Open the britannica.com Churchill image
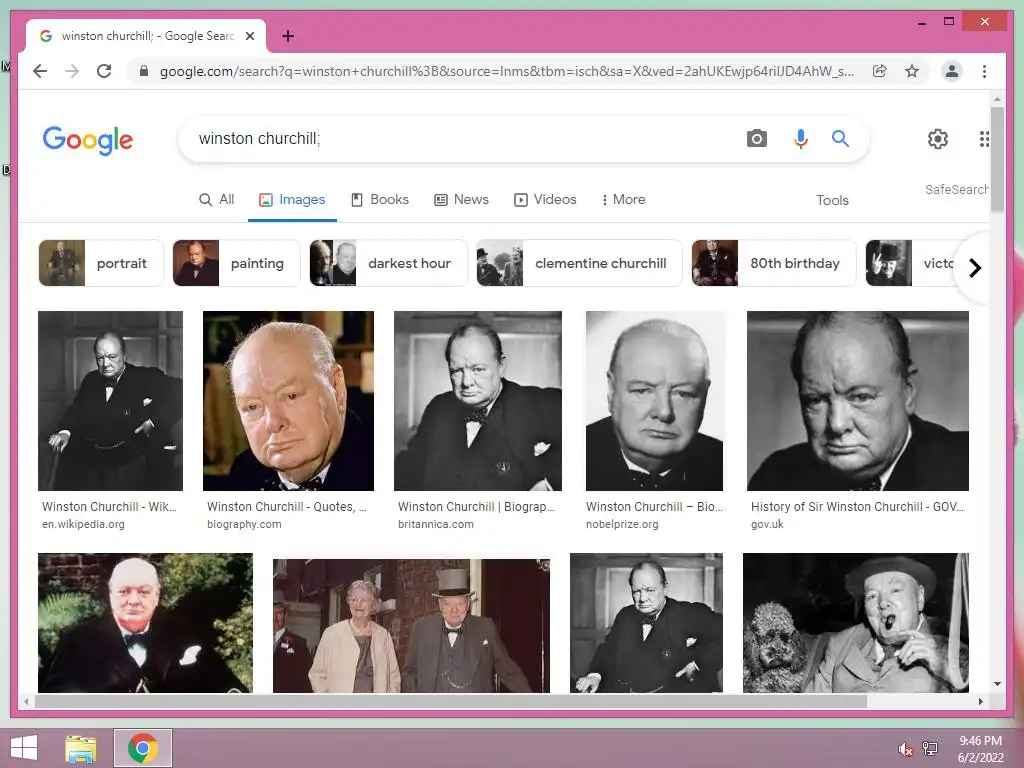Image resolution: width=1024 pixels, height=768 pixels. coord(477,400)
